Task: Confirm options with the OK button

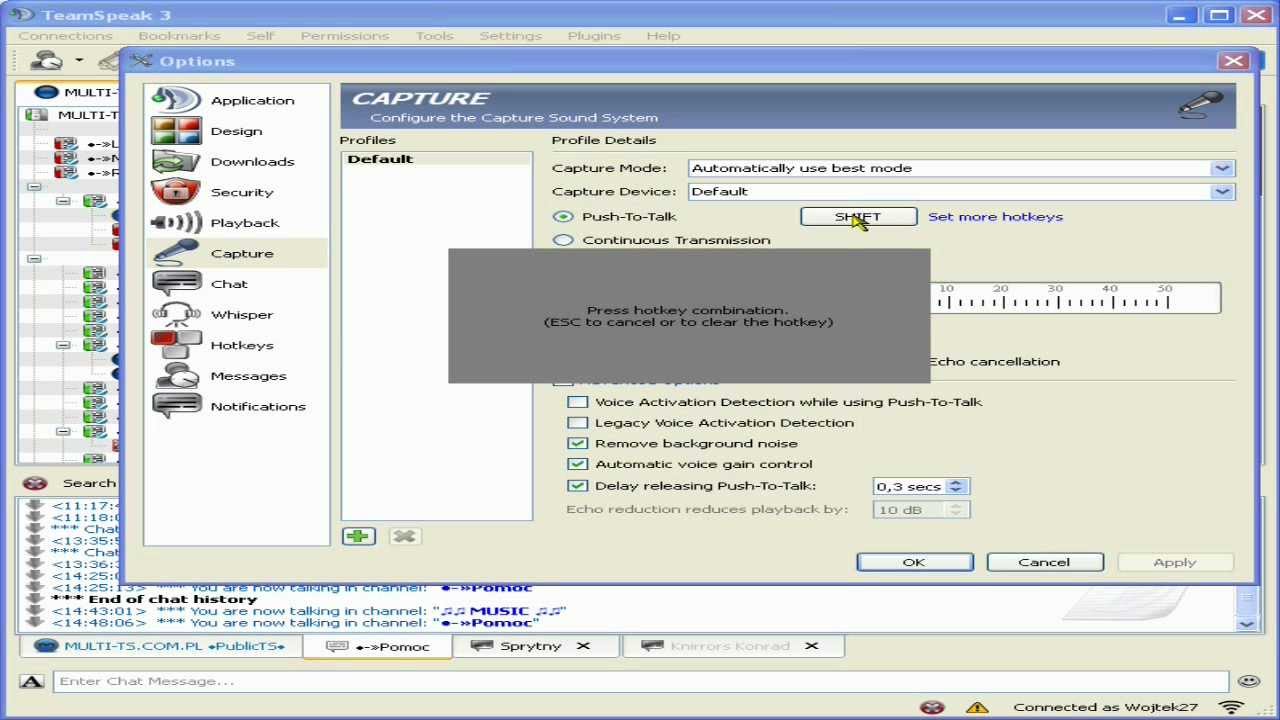Action: tap(914, 562)
